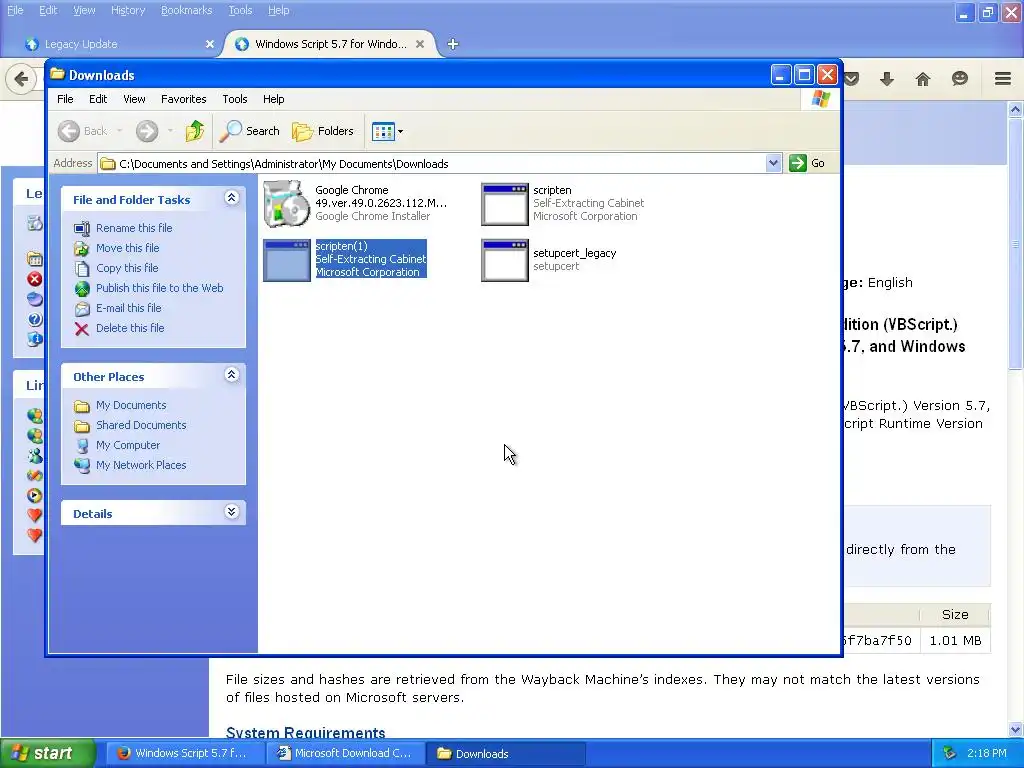1024x768 pixels.
Task: Click the Copy this file icon
Action: click(82, 268)
